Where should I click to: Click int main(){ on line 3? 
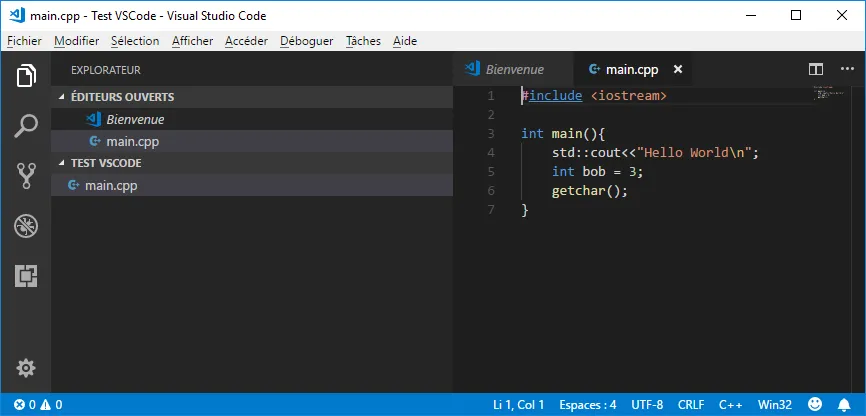coord(564,134)
